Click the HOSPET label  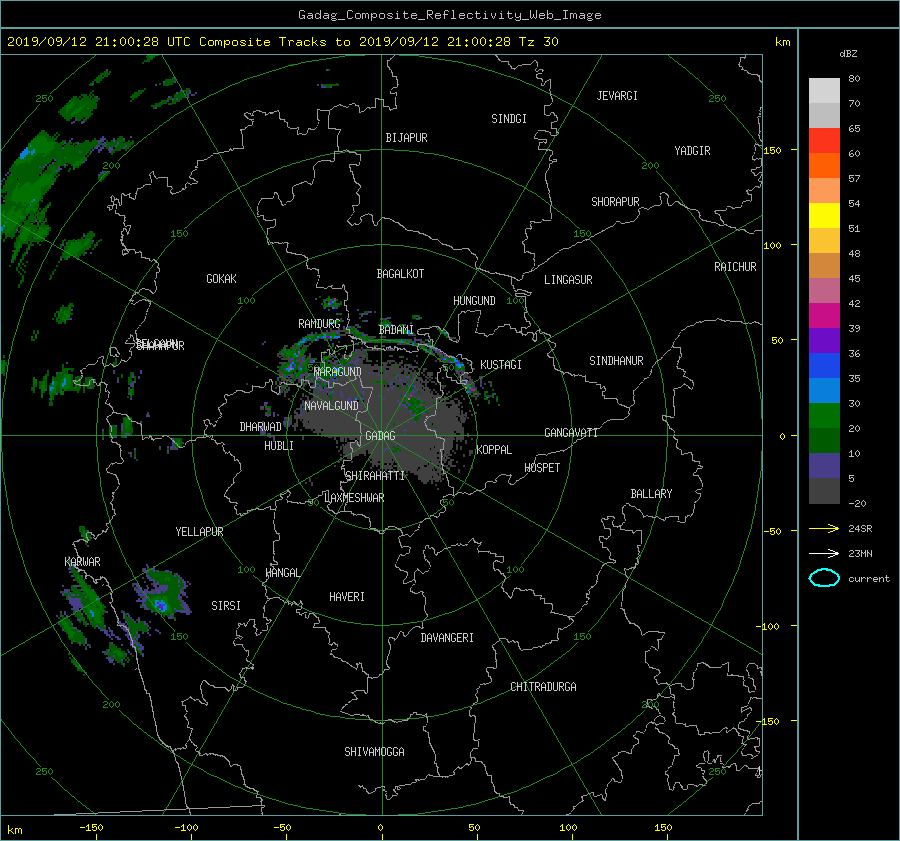pos(542,468)
